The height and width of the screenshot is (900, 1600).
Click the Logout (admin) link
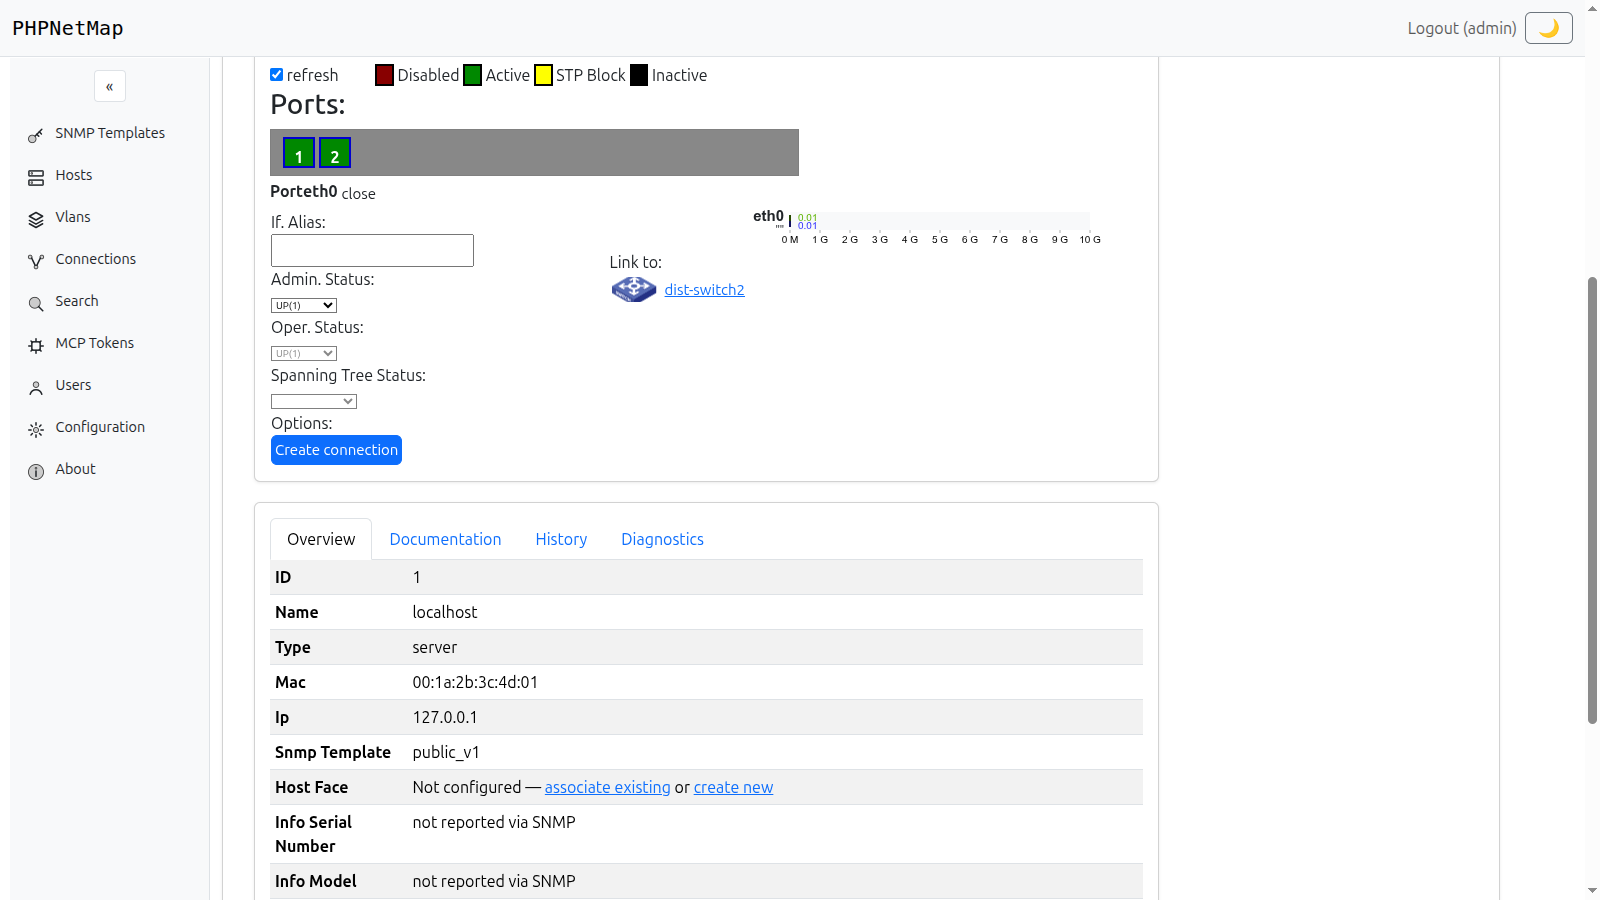click(1461, 28)
